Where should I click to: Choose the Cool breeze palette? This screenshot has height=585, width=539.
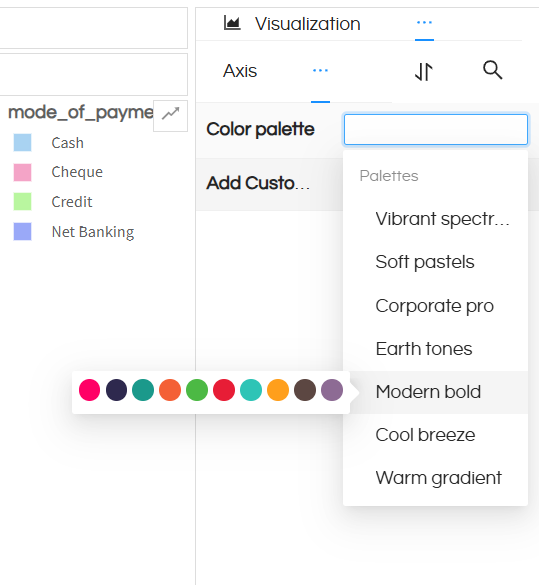[435, 435]
